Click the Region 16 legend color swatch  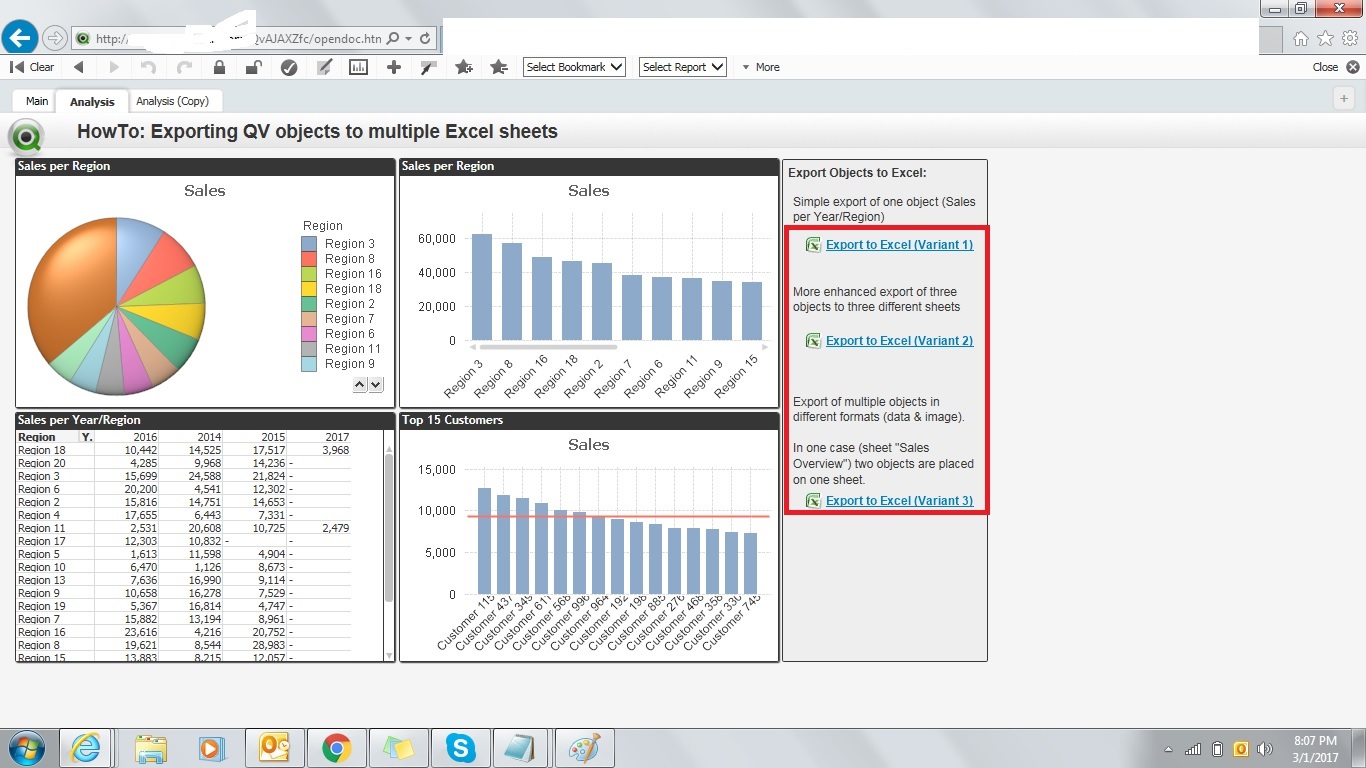[x=309, y=274]
